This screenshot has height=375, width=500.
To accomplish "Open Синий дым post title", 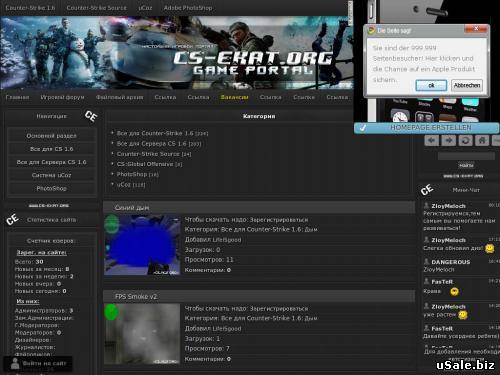I will click(x=132, y=208).
